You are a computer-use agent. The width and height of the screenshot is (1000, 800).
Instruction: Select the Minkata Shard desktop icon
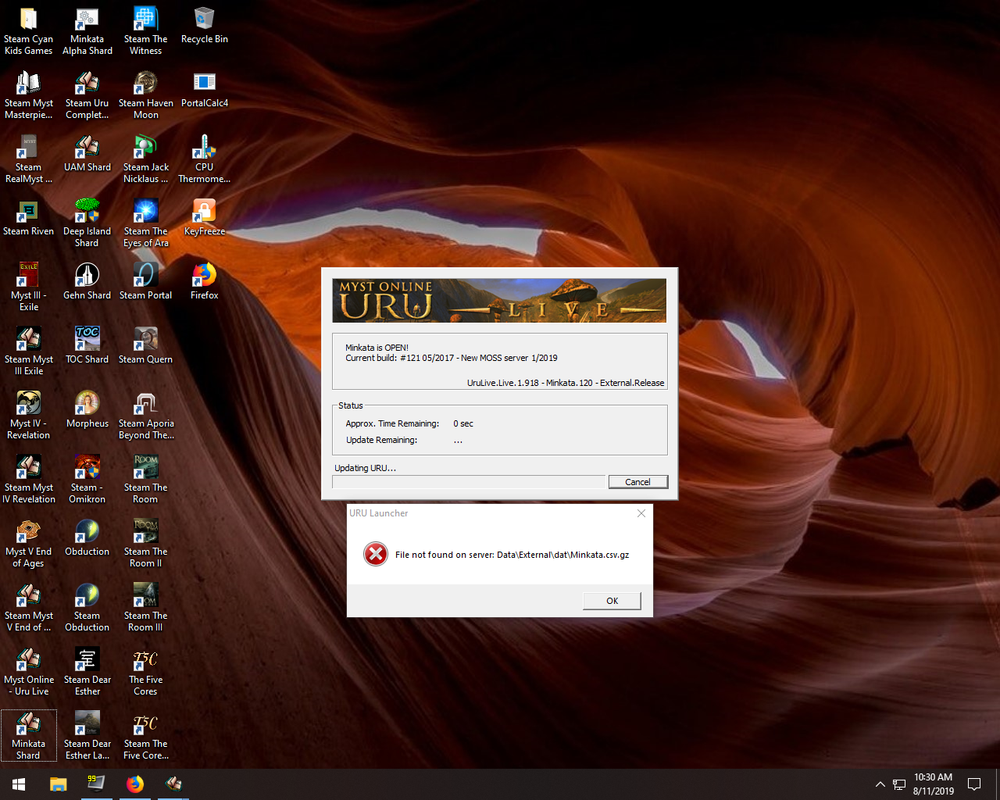pyautogui.click(x=28, y=736)
